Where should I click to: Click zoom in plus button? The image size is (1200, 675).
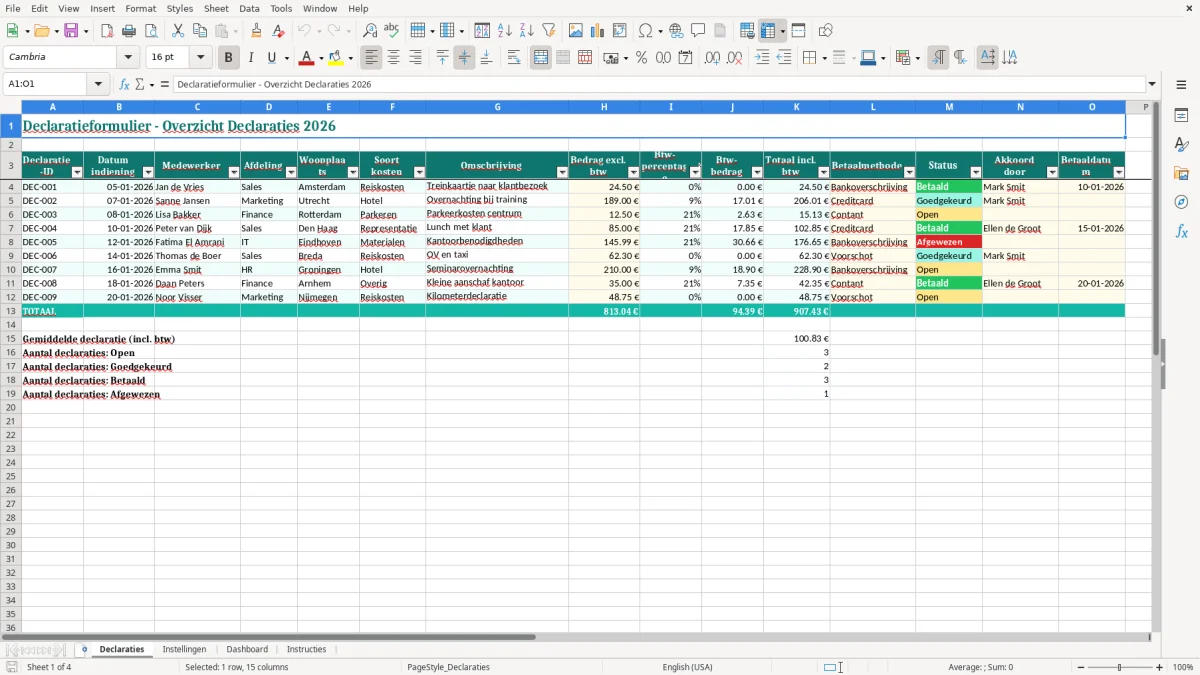(x=1160, y=667)
